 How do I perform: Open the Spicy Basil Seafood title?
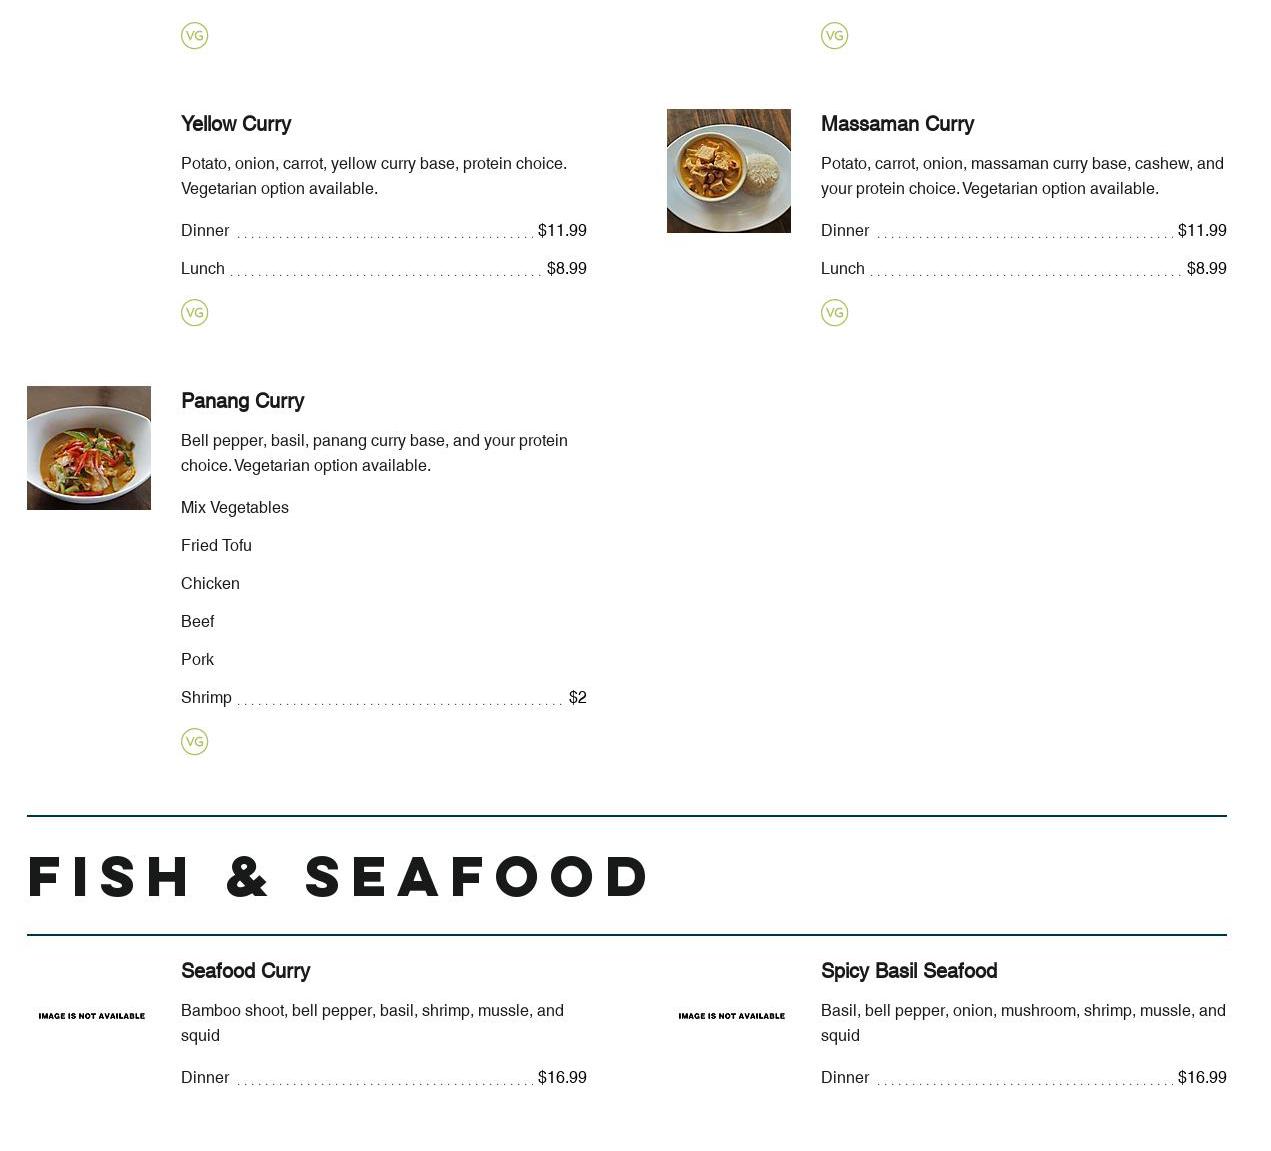pos(908,971)
